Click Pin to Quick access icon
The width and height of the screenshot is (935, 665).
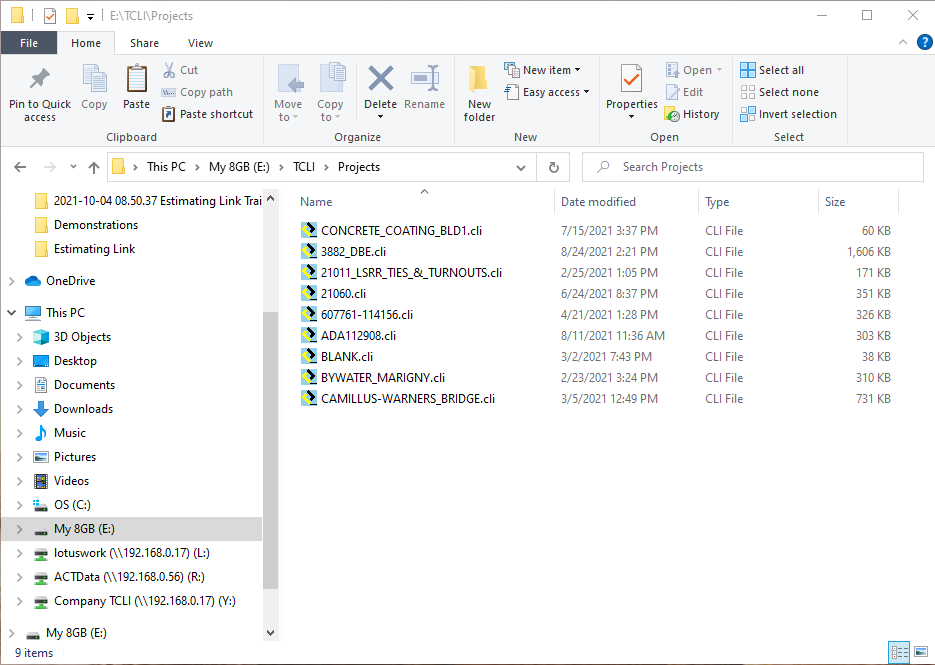tap(40, 78)
